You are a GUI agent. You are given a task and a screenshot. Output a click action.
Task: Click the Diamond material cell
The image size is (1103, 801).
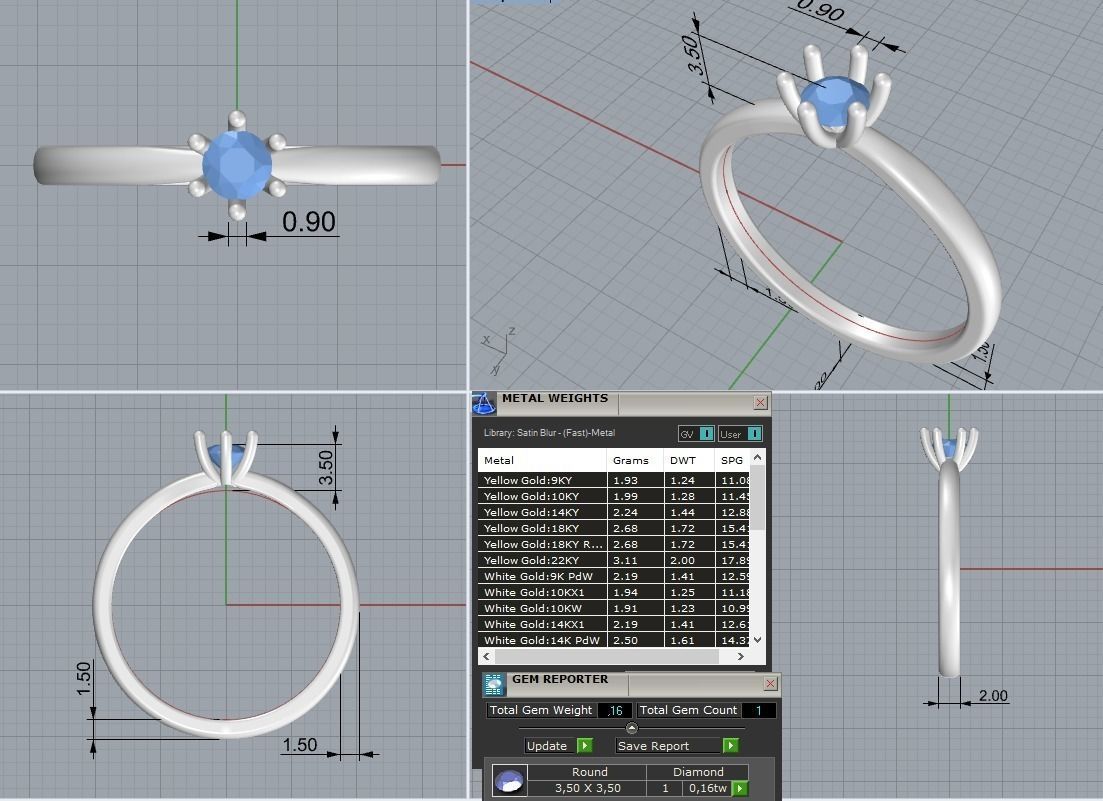698,772
